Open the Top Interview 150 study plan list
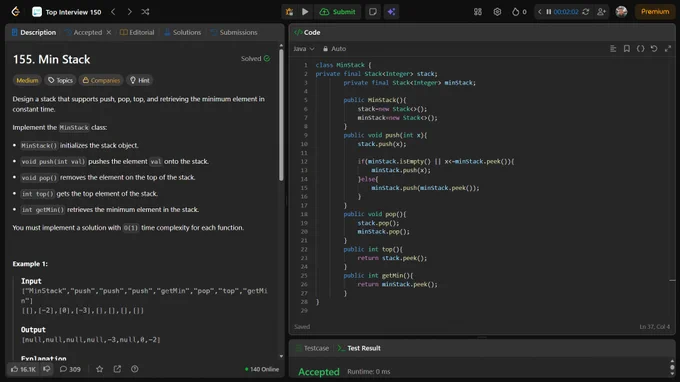 pos(67,12)
